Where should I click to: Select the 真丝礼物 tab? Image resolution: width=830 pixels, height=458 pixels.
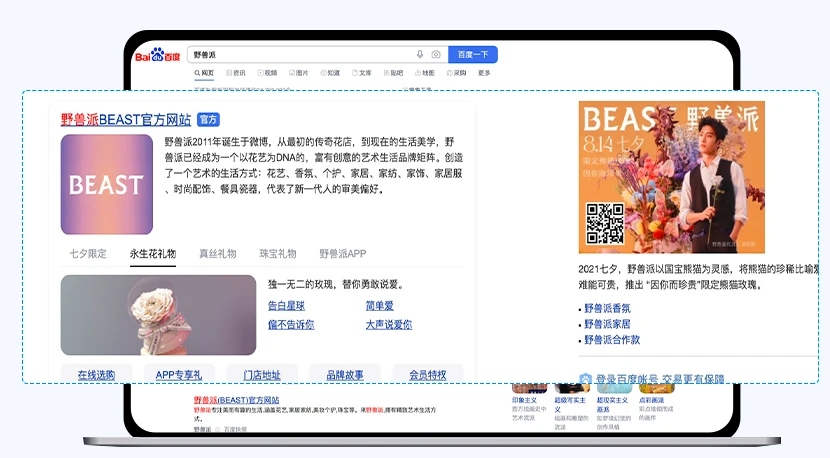point(217,254)
